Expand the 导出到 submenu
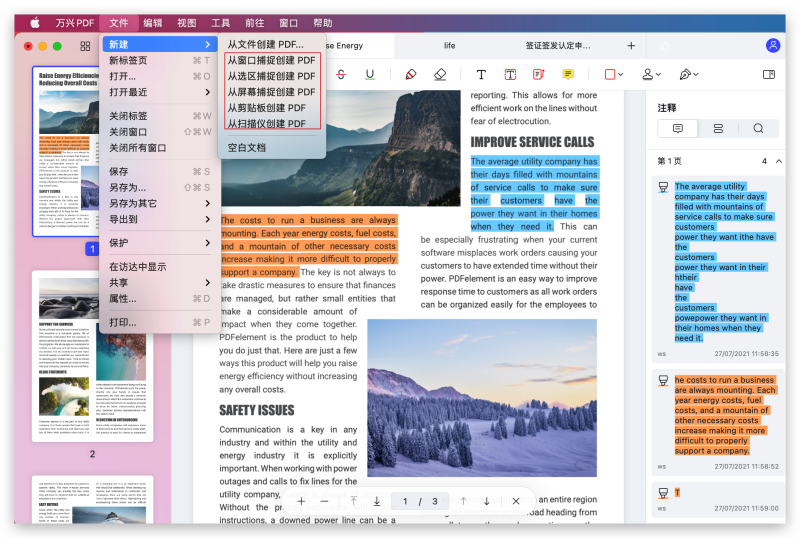 pos(159,218)
